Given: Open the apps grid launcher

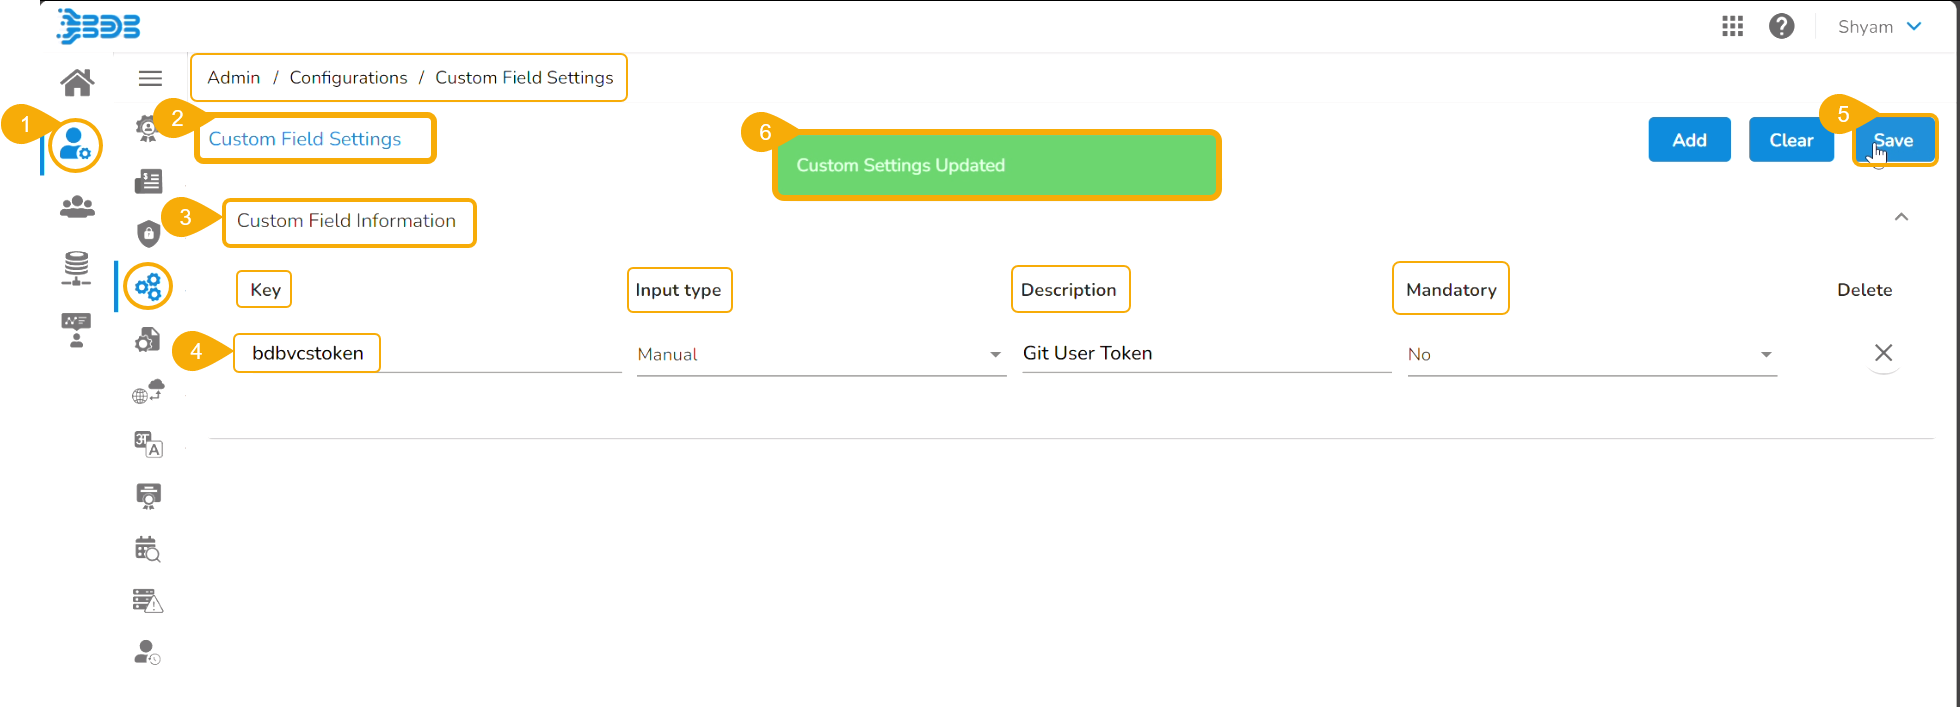Looking at the screenshot, I should pos(1732,27).
